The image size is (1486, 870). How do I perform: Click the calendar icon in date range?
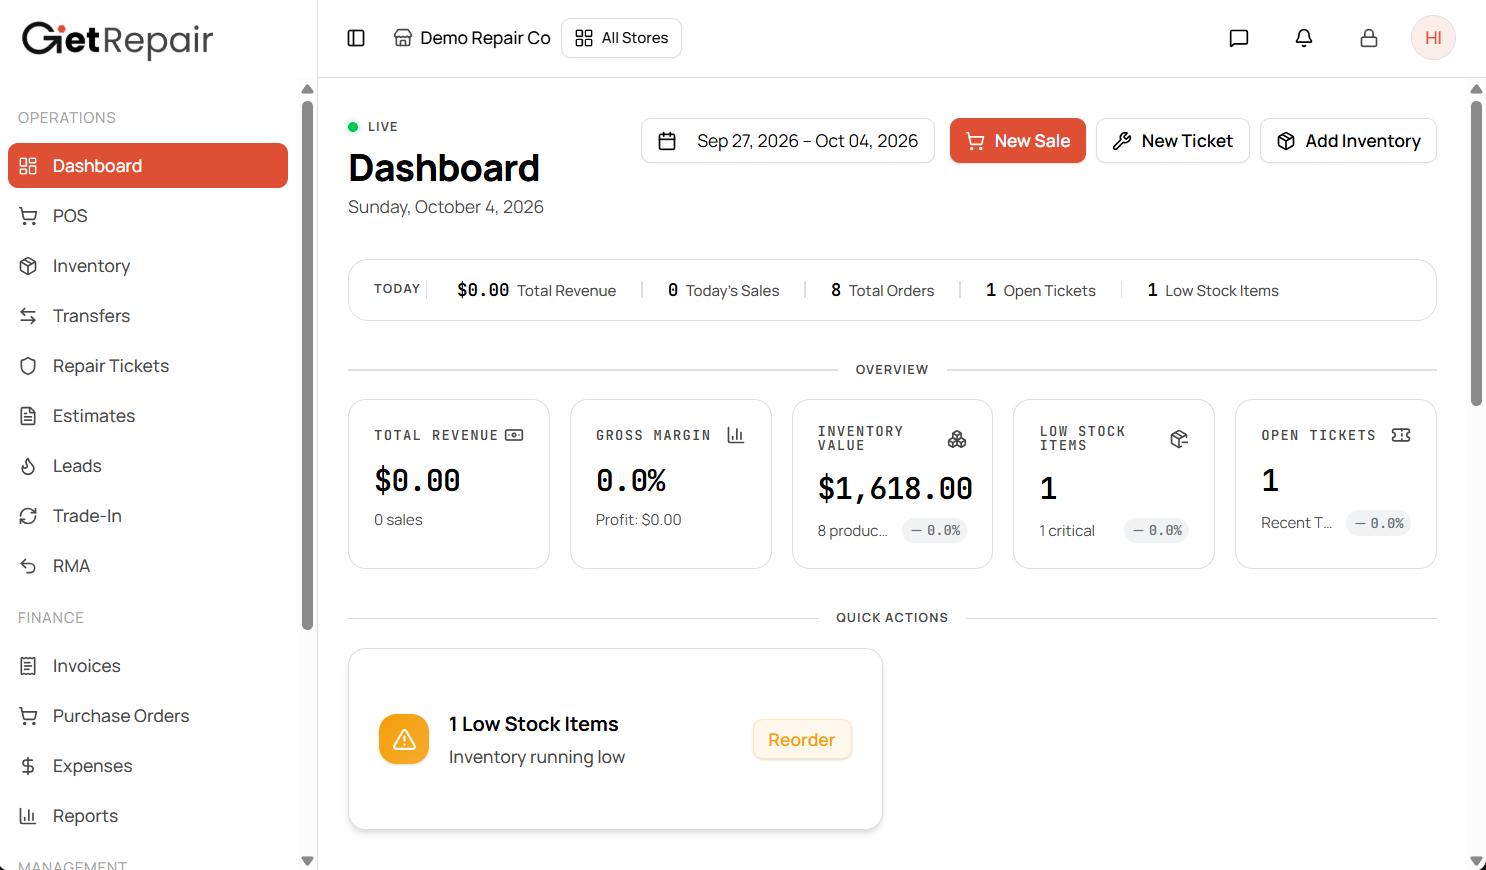[x=667, y=141]
